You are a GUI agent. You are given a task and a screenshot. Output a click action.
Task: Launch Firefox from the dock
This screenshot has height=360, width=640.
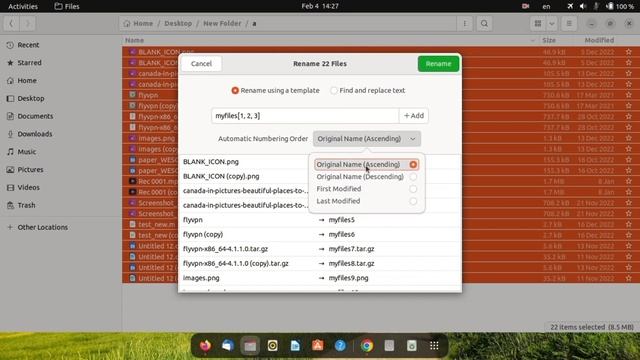click(x=205, y=346)
